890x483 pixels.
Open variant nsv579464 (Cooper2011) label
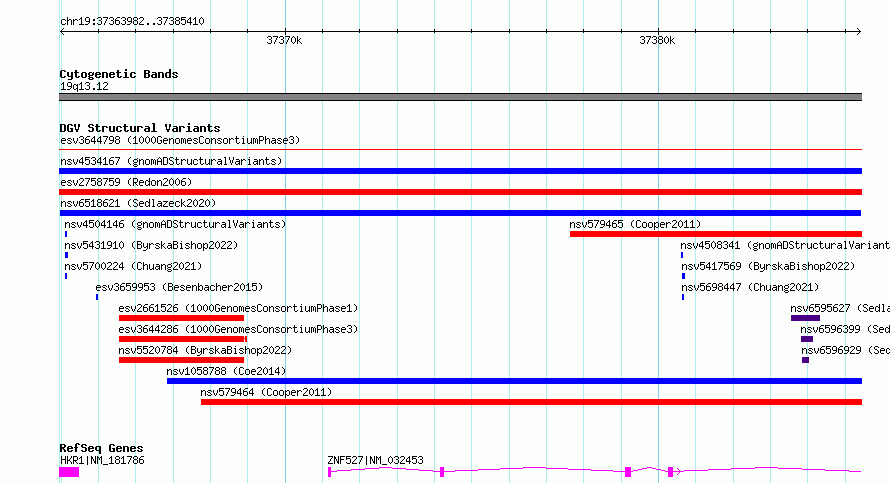(266, 392)
